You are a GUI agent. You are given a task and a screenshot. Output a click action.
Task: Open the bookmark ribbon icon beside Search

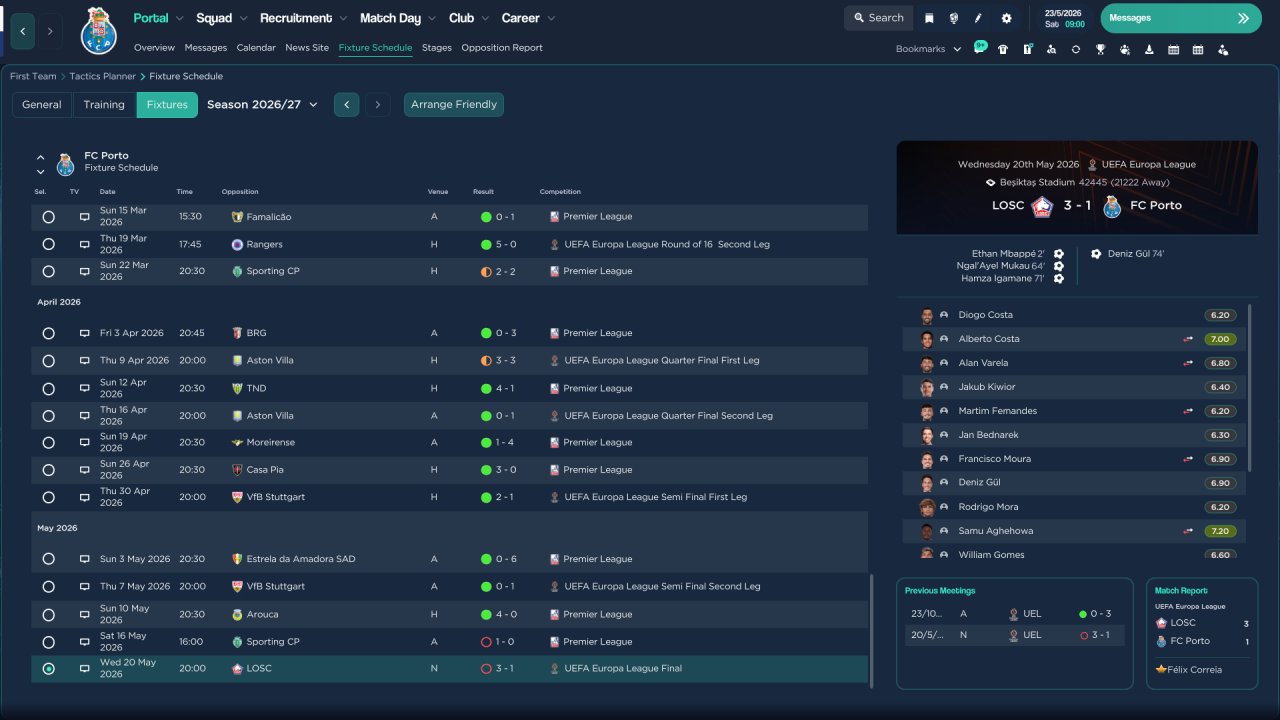929,18
